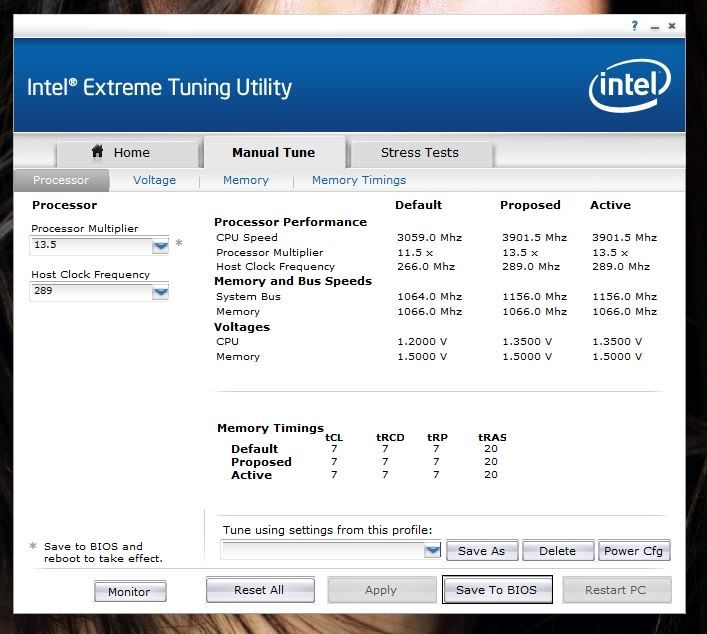Click the Active column header
Viewport: 707px width, 634px height.
[x=611, y=205]
